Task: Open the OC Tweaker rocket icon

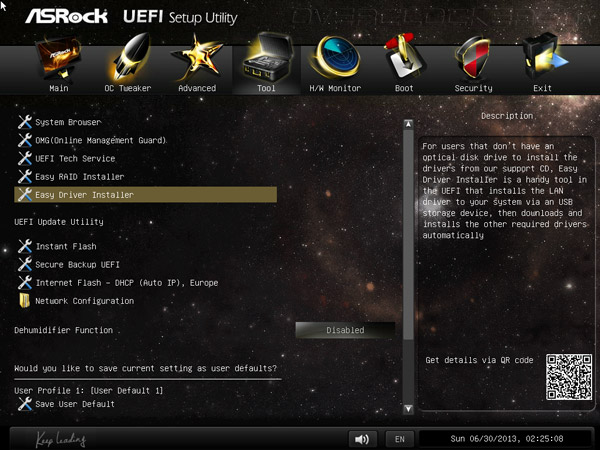Action: 129,57
